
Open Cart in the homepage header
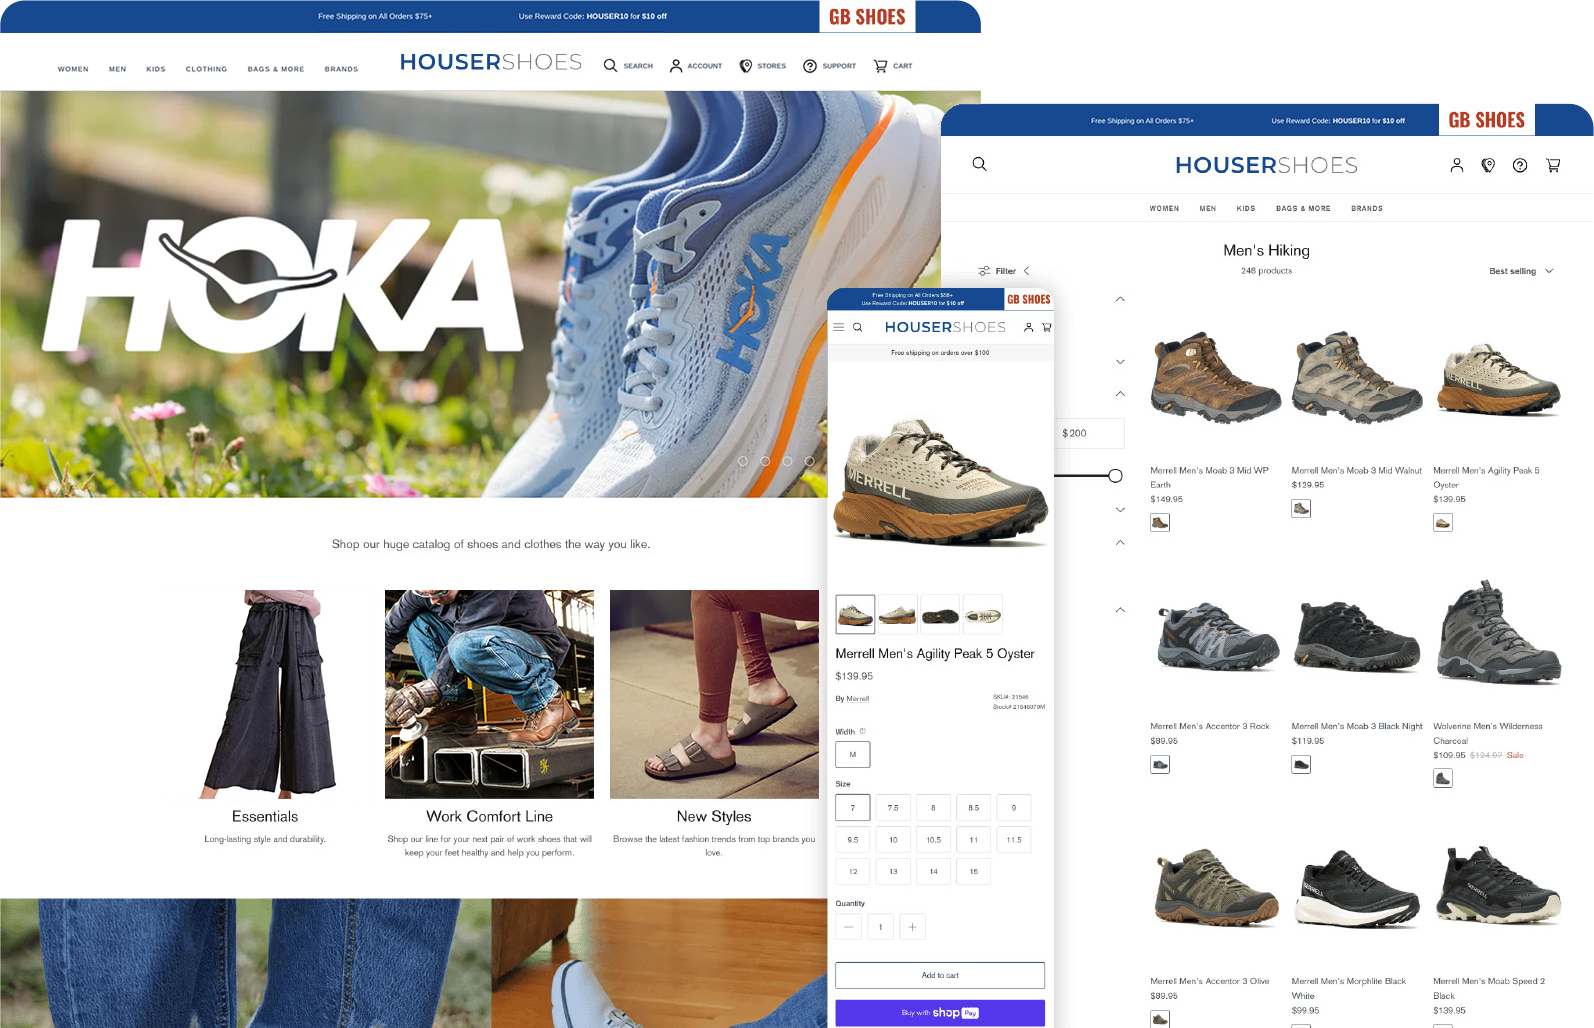coord(892,66)
